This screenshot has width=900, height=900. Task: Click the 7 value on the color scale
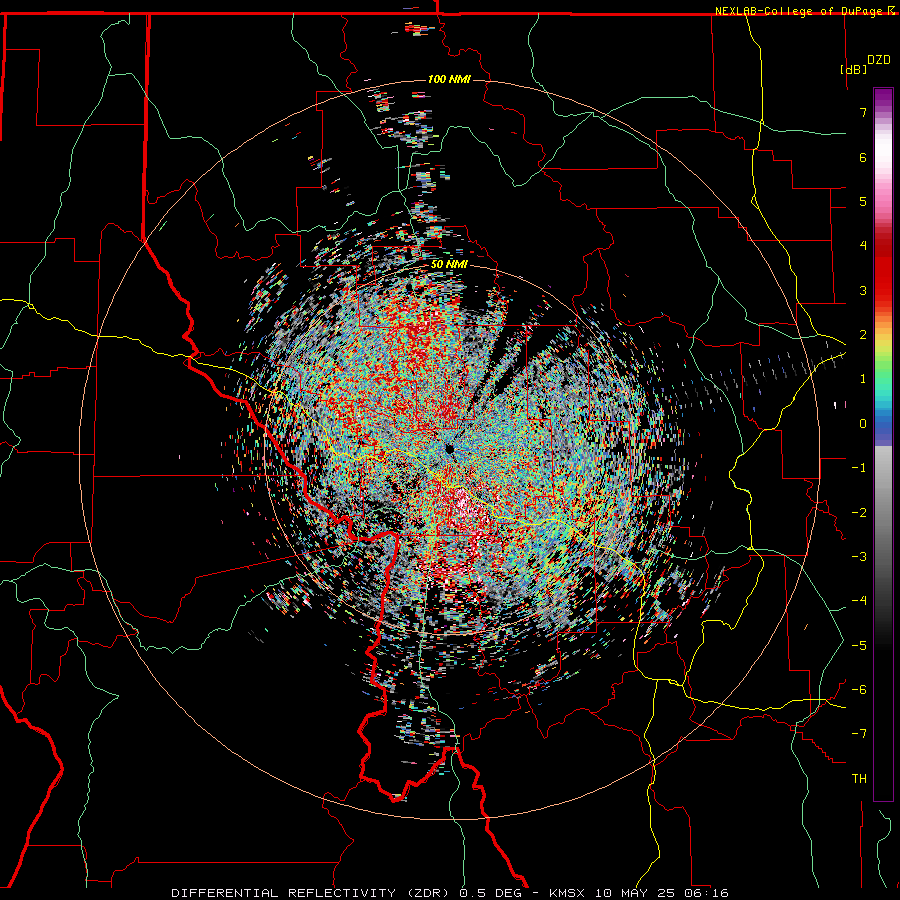click(863, 112)
